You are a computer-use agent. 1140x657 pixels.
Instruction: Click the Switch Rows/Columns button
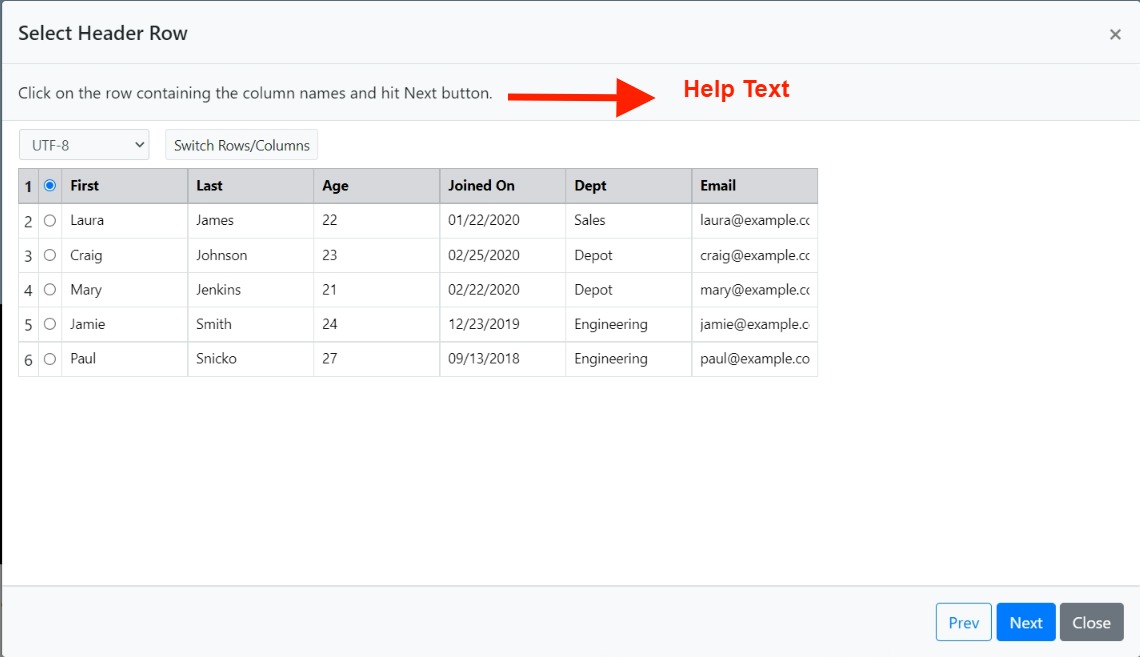[241, 145]
